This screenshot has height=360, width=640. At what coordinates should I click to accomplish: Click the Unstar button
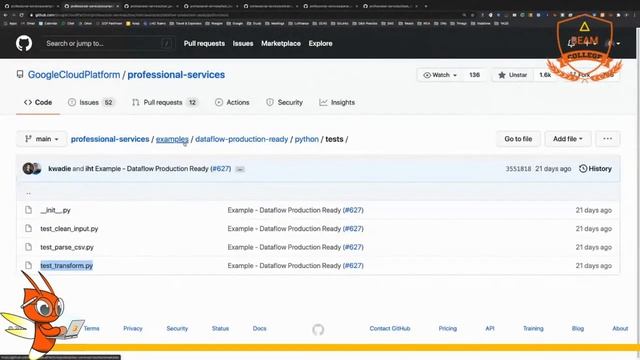[x=513, y=75]
